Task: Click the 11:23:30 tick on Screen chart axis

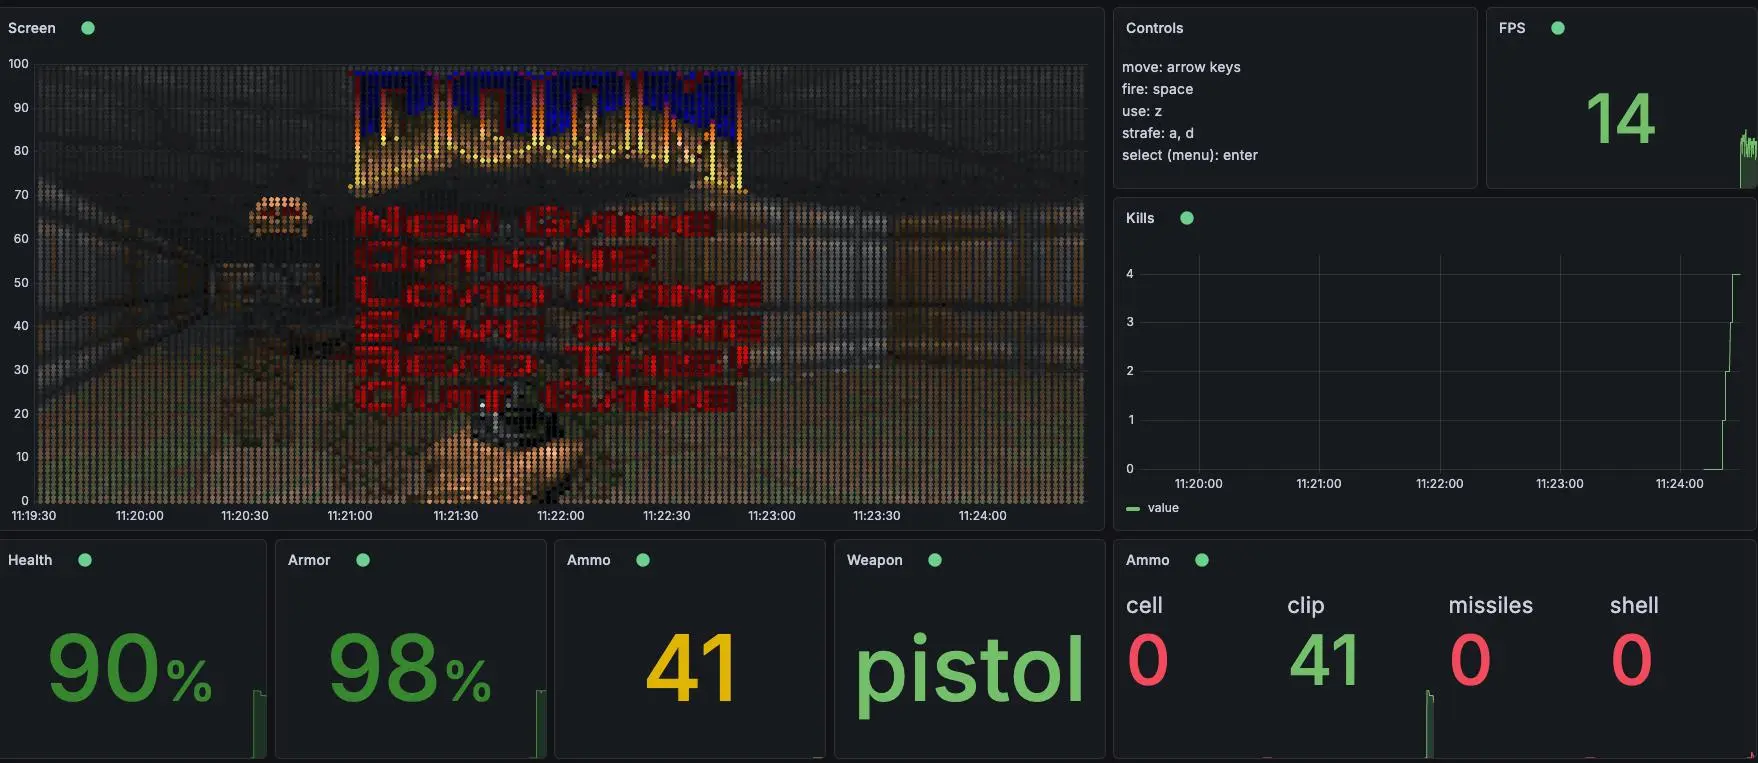Action: (x=876, y=516)
